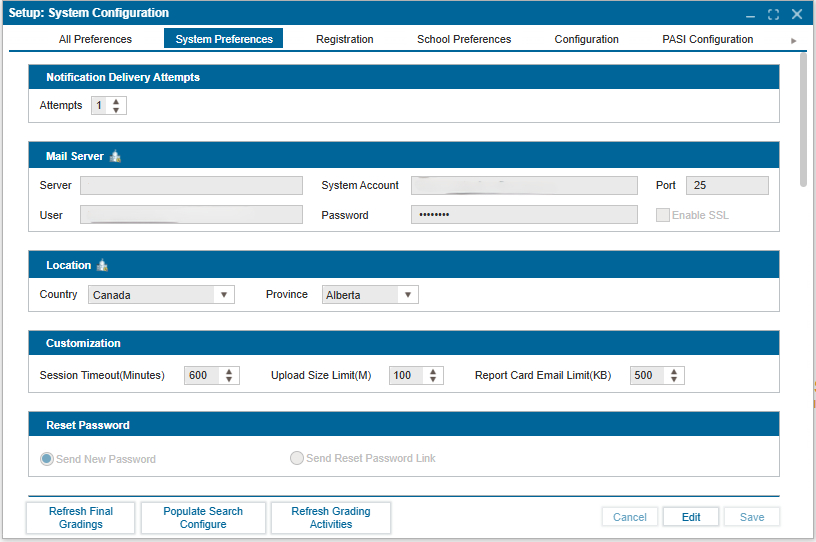The width and height of the screenshot is (816, 542).
Task: Decrease Report Card Email Limit value
Action: (x=674, y=380)
